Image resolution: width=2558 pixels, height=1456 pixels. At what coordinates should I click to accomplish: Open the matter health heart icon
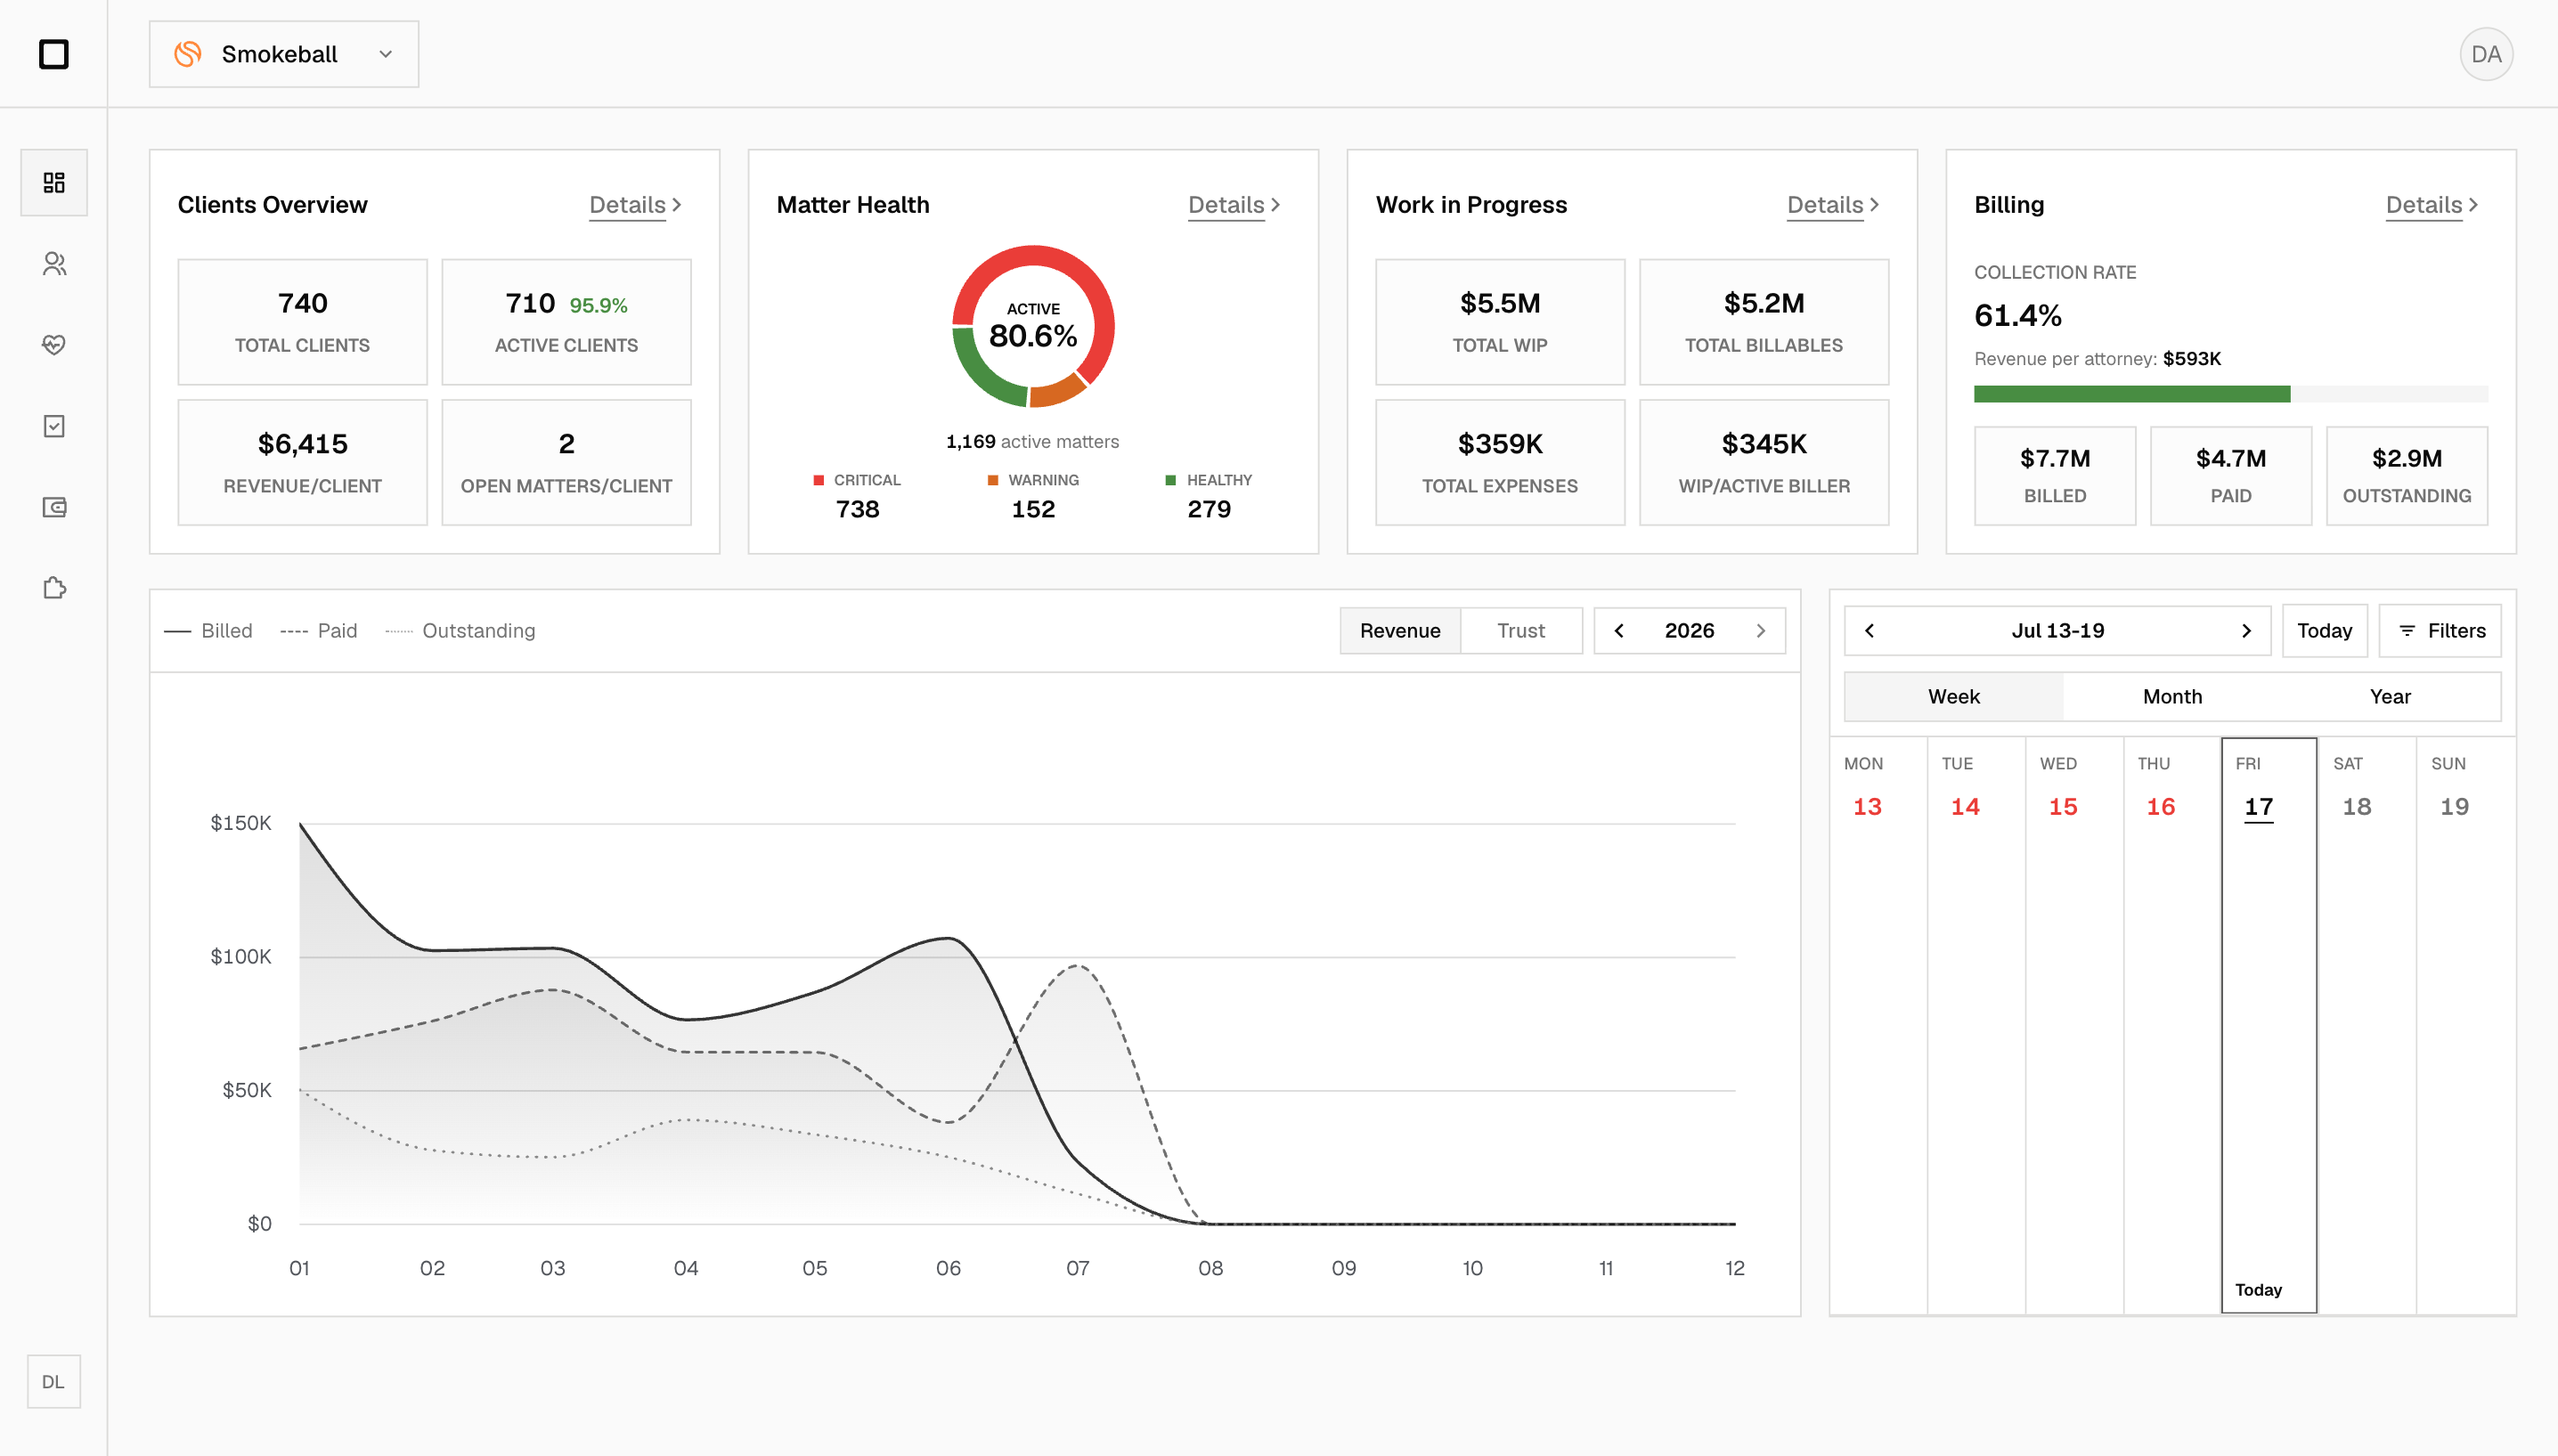pos(54,344)
